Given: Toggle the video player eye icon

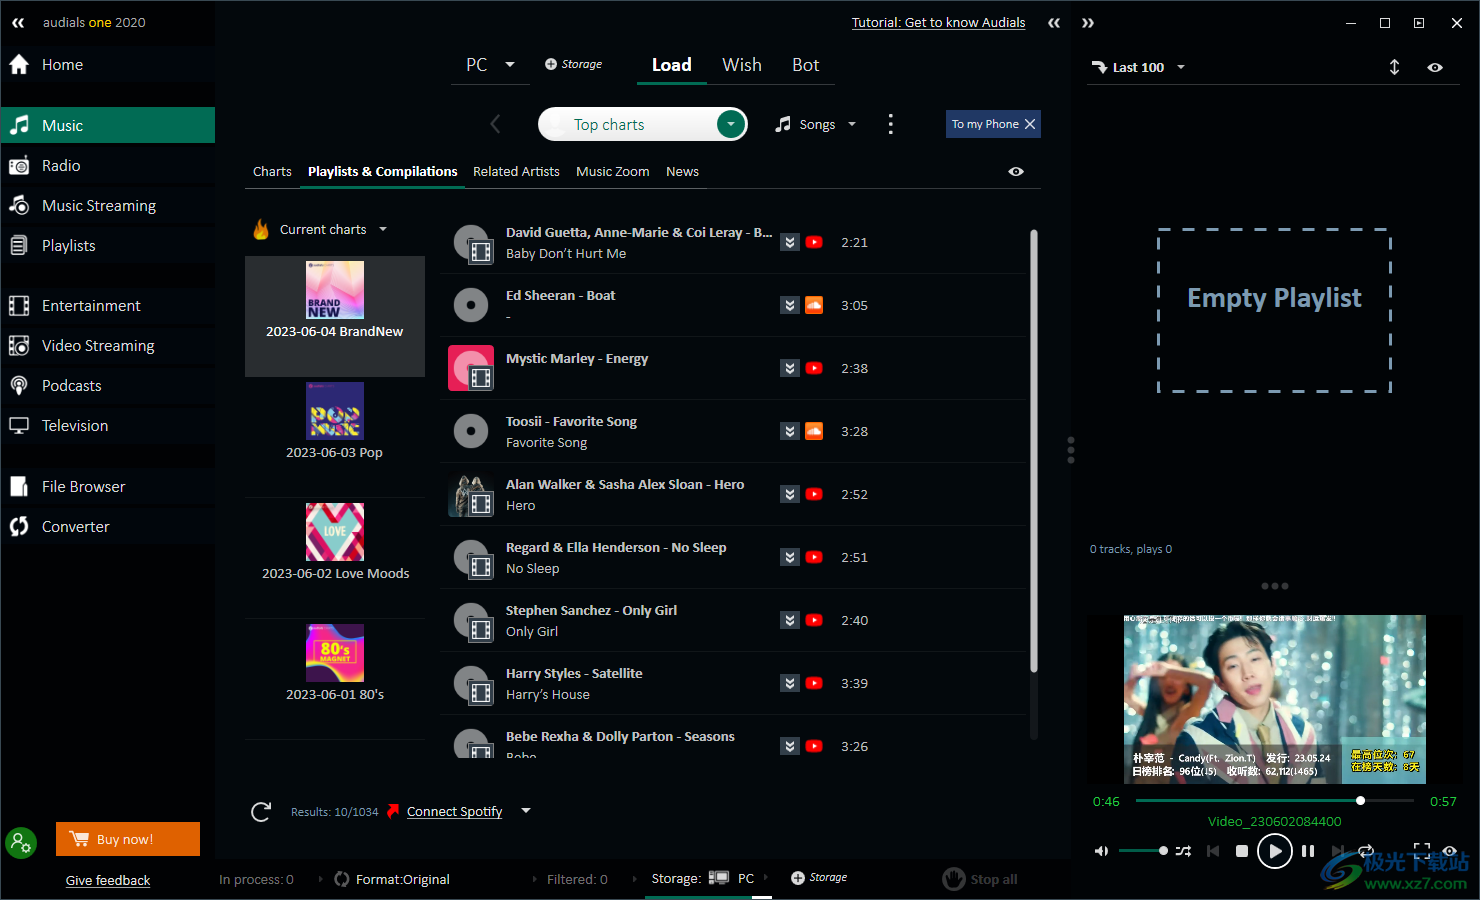Looking at the screenshot, I should click(1449, 851).
